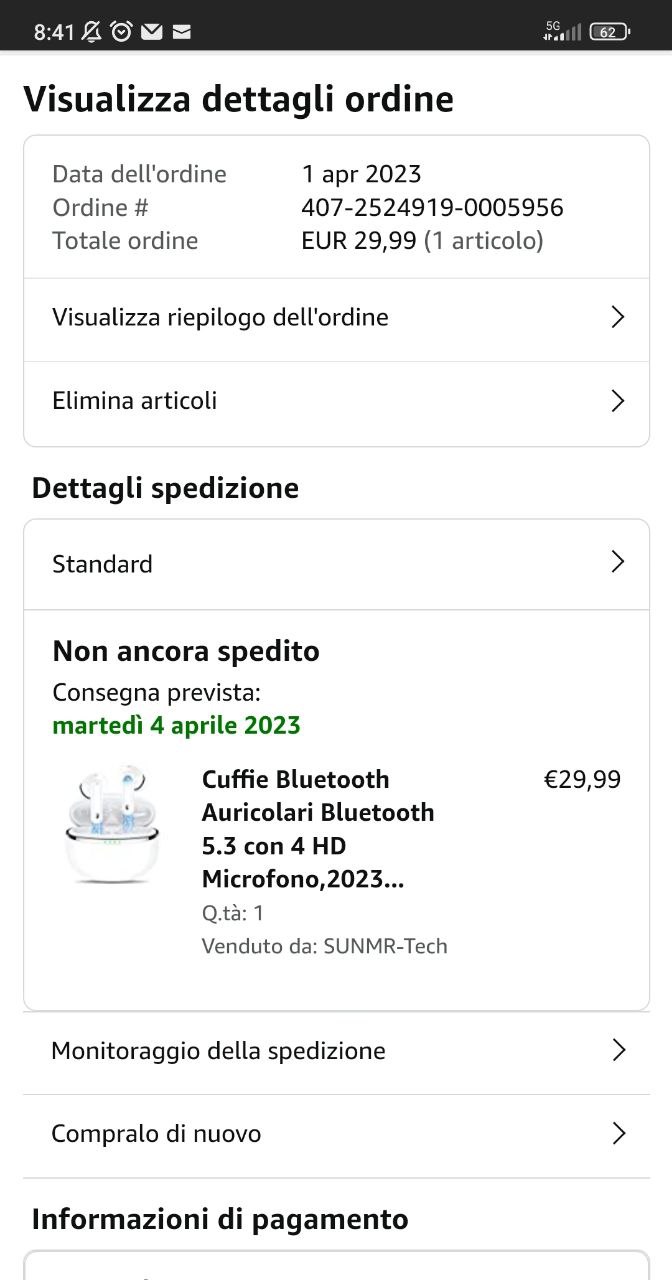Tap the second mail notification icon
This screenshot has width=672, height=1280.
(x=181, y=32)
